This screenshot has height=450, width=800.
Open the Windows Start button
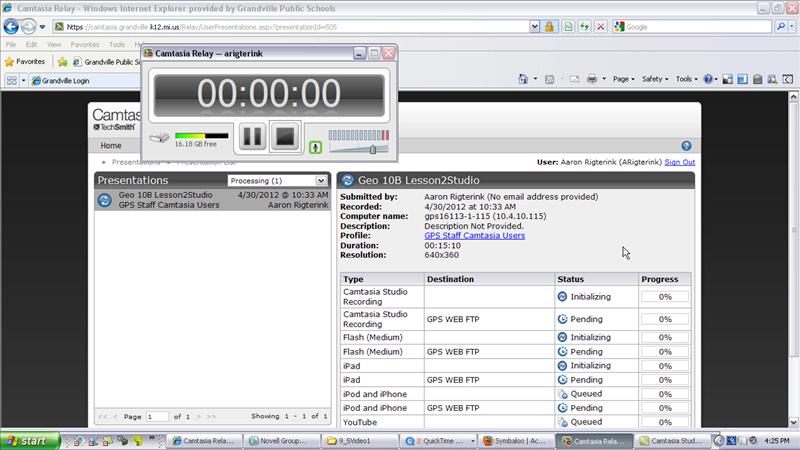click(30, 441)
